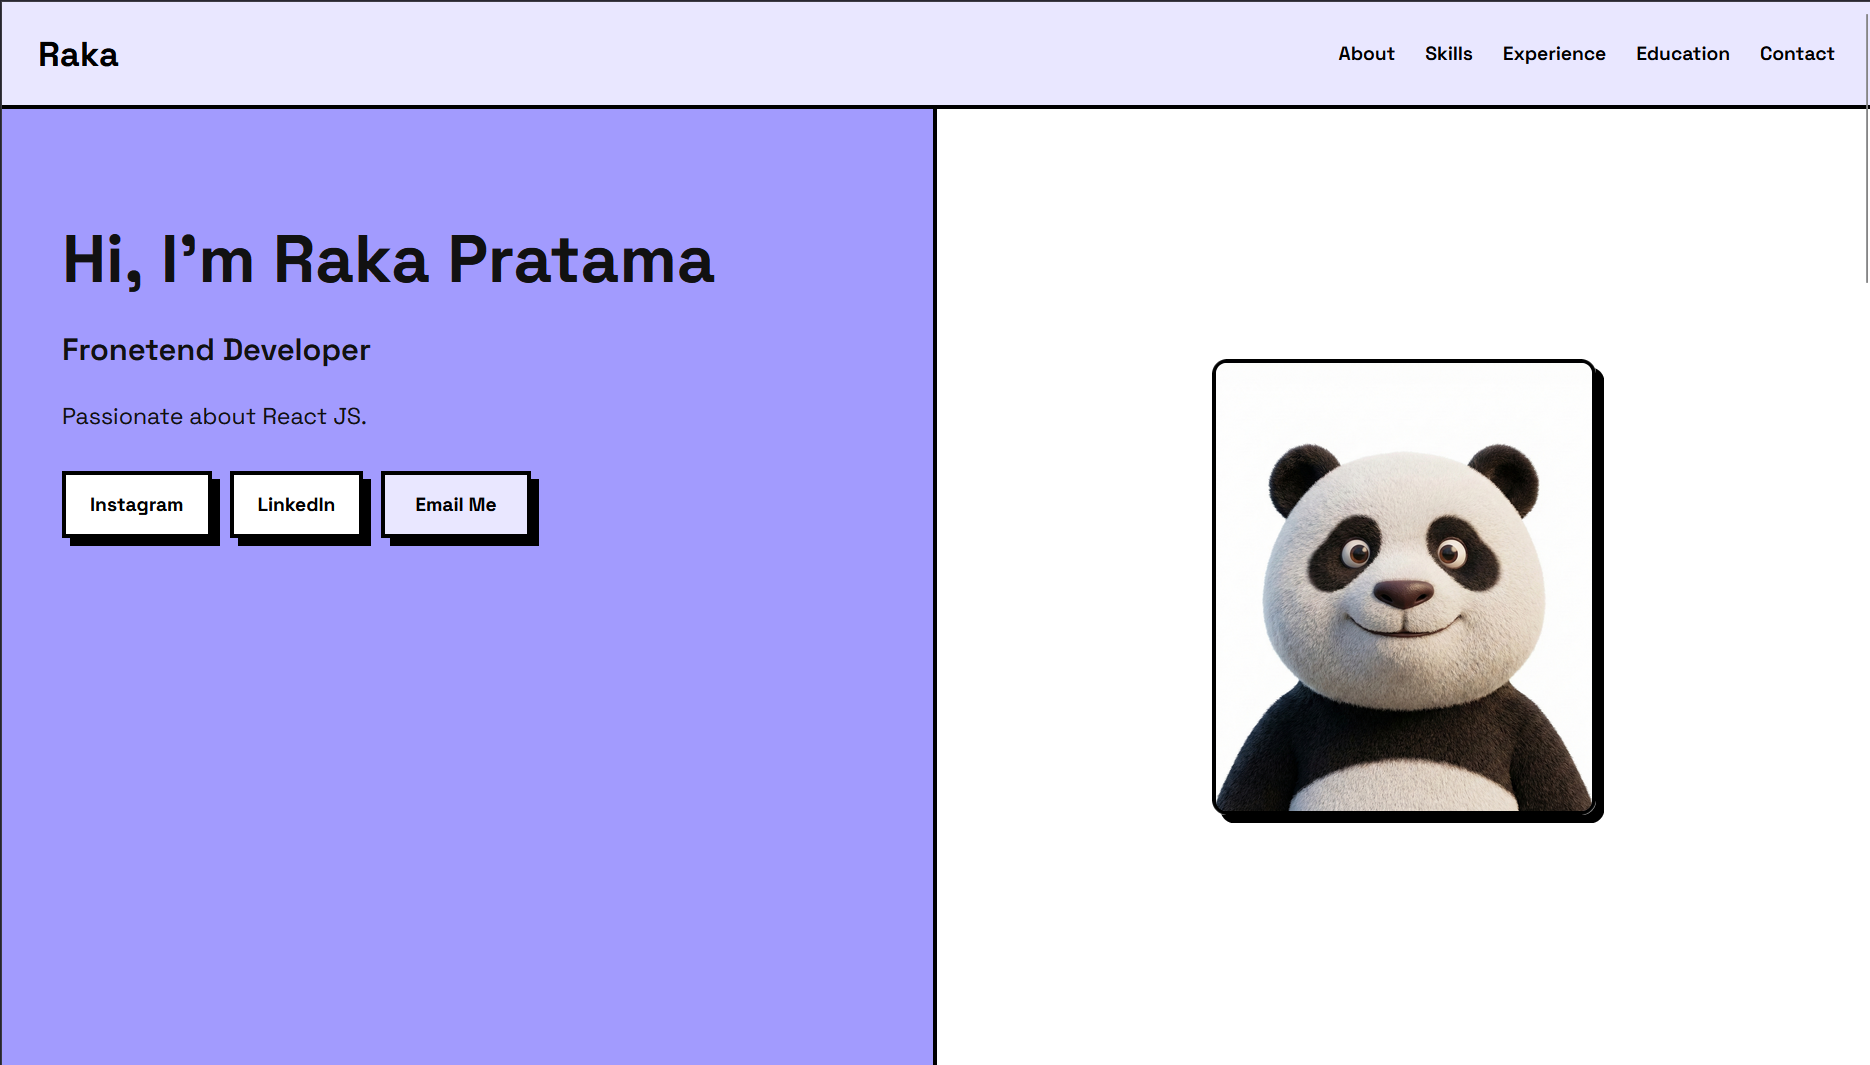This screenshot has width=1870, height=1065.
Task: Go to the About section
Action: click(x=1366, y=54)
